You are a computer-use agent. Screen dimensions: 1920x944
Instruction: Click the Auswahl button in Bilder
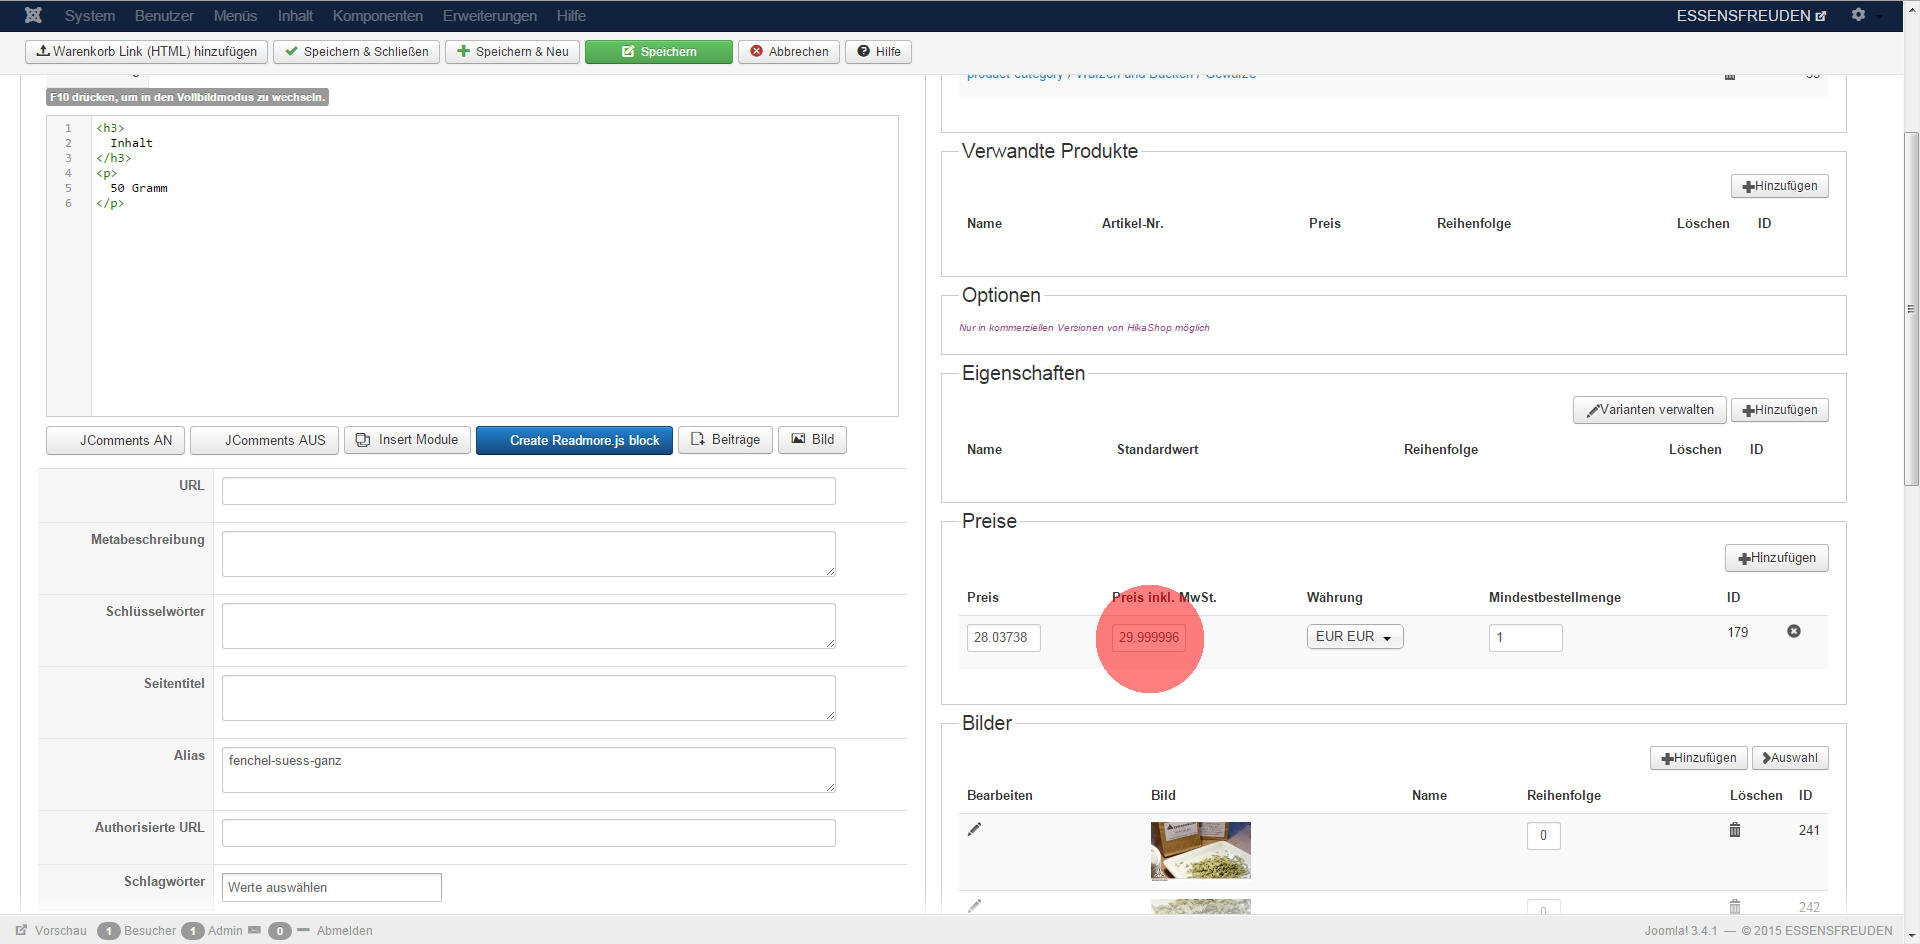coord(1790,758)
